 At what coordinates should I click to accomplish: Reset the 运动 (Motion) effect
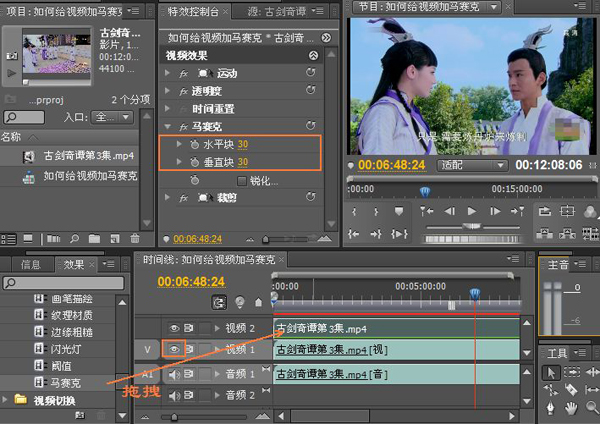click(311, 72)
